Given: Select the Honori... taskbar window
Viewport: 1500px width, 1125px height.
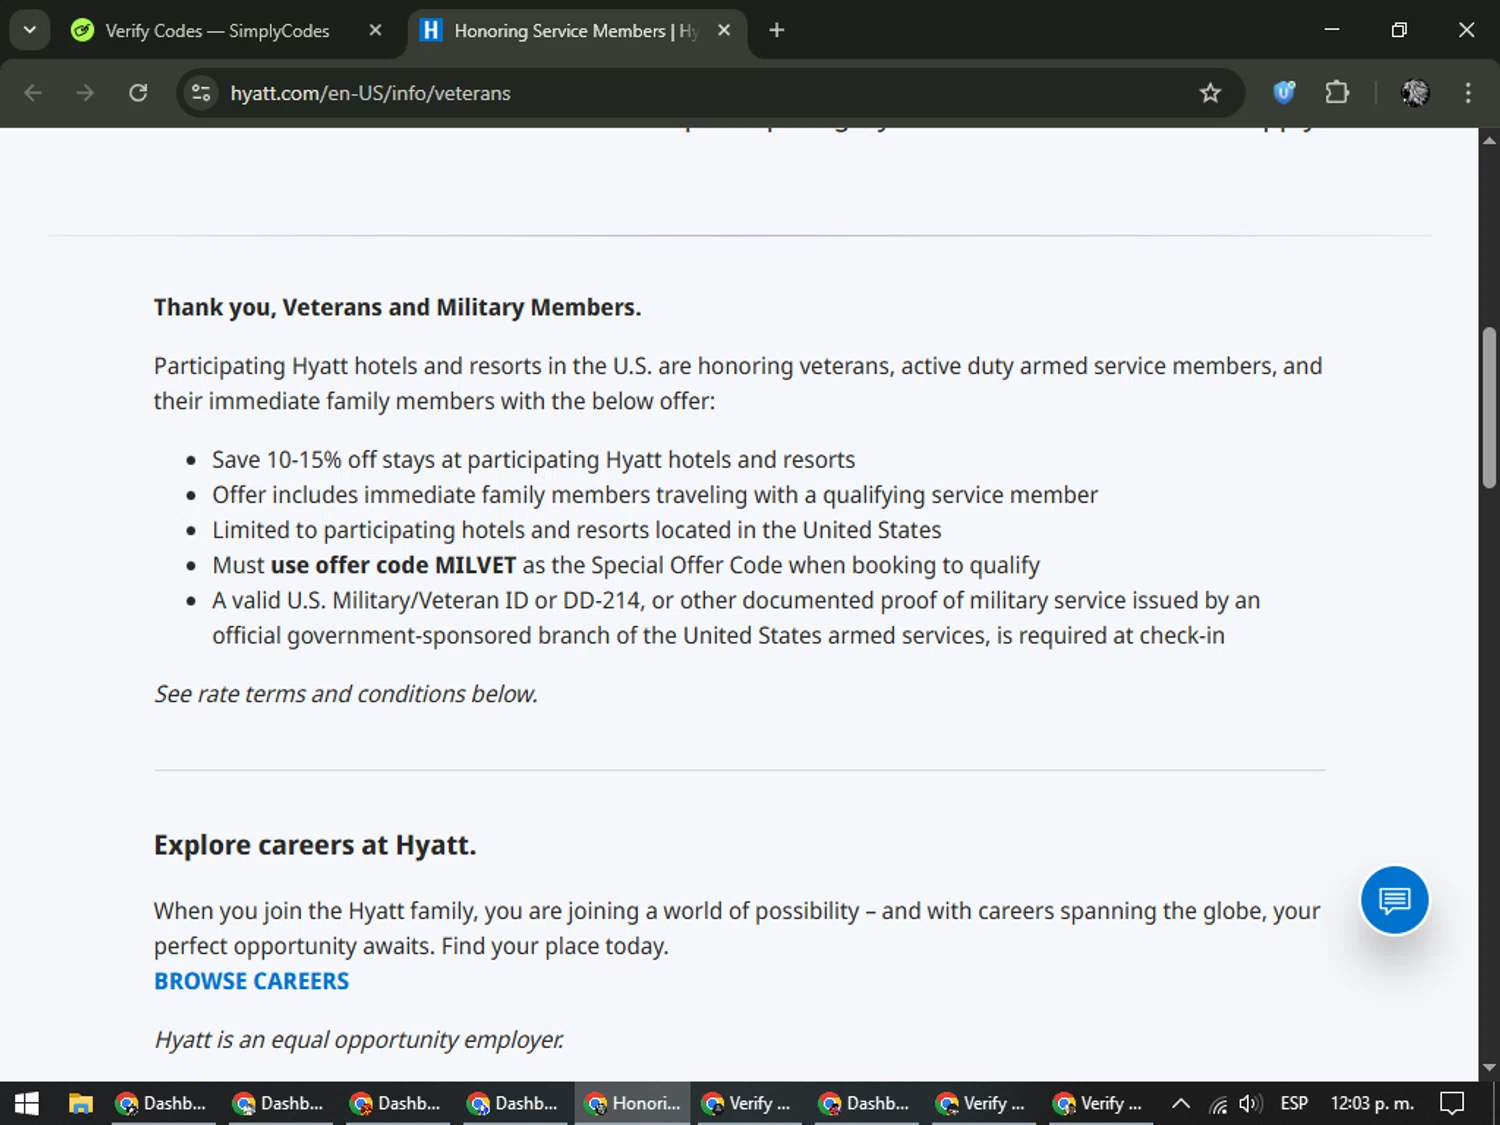Looking at the screenshot, I should pyautogui.click(x=632, y=1103).
